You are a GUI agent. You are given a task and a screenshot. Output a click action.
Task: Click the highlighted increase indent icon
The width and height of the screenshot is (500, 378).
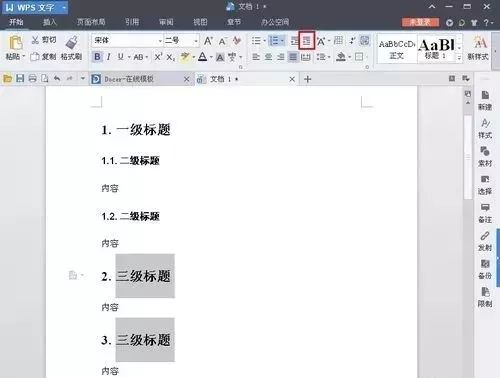pos(306,41)
